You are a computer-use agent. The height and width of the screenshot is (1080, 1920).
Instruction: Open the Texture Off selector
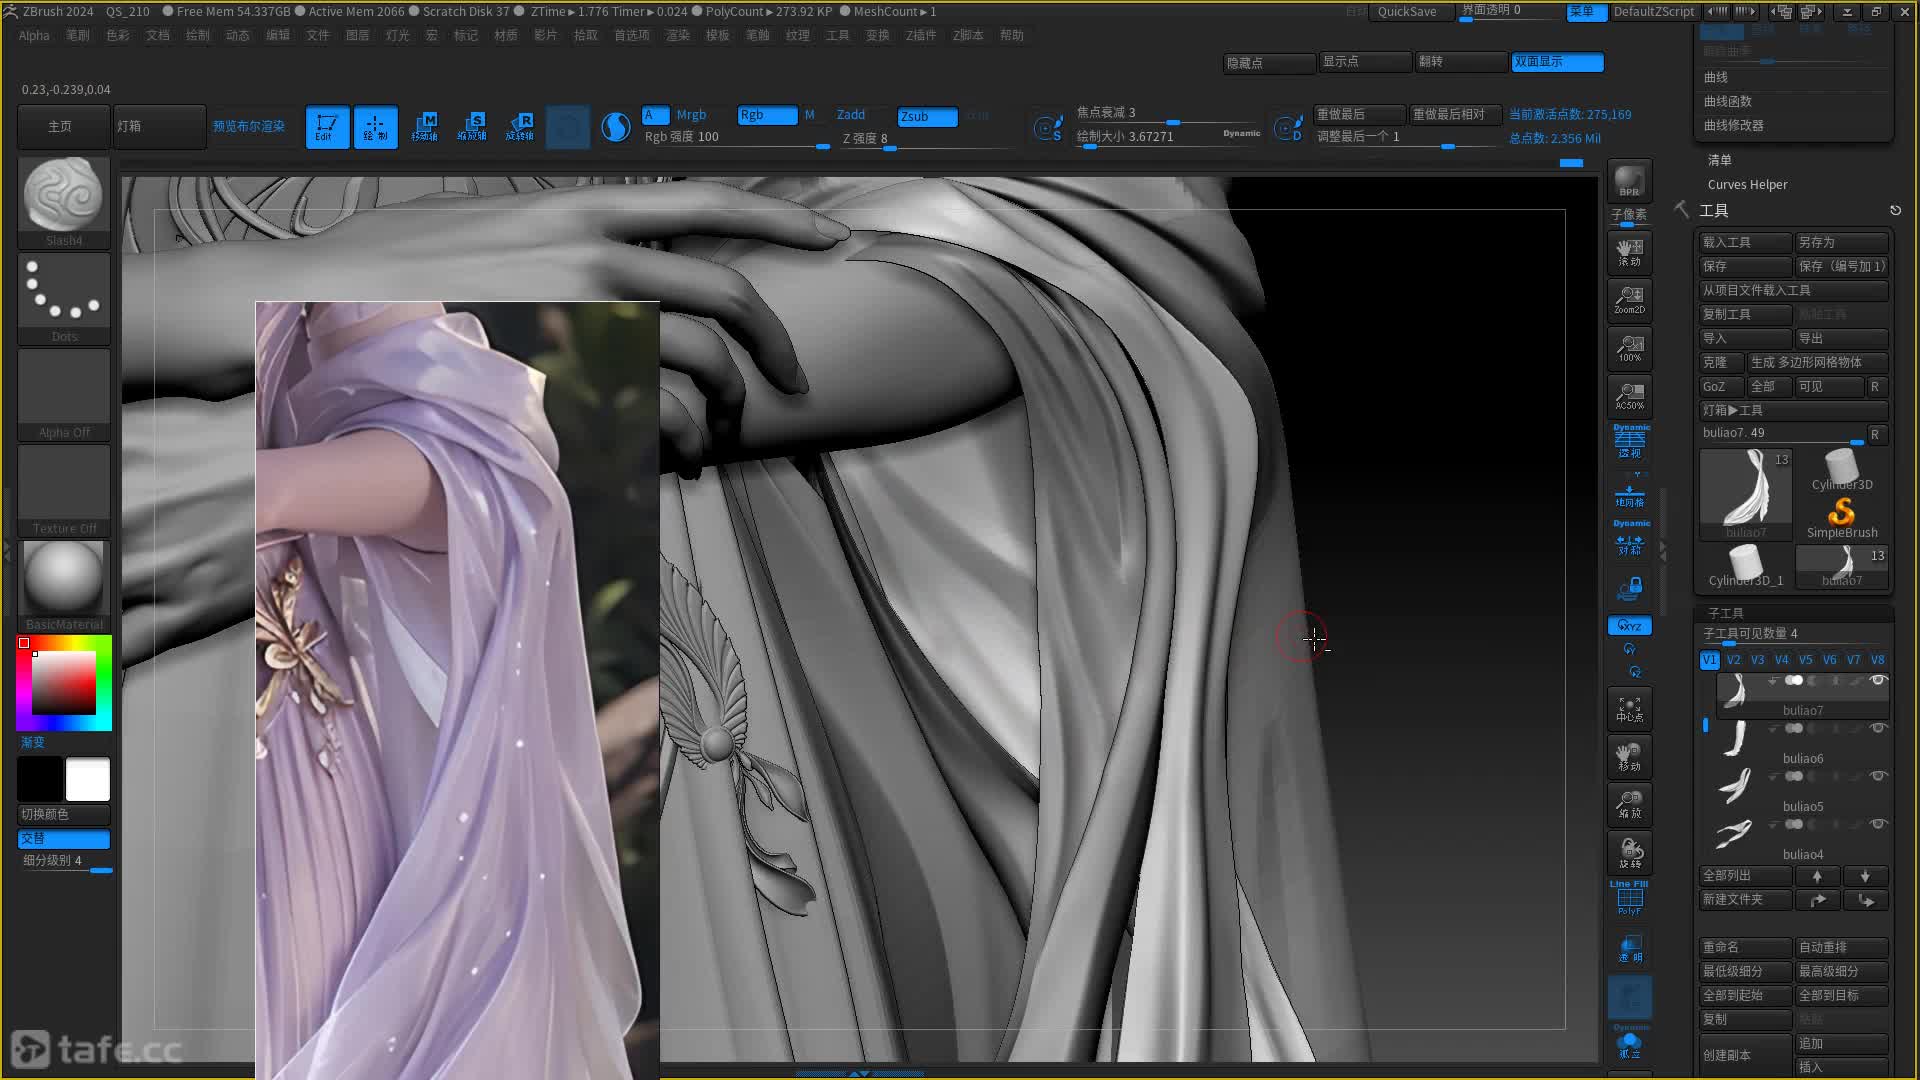(x=64, y=490)
